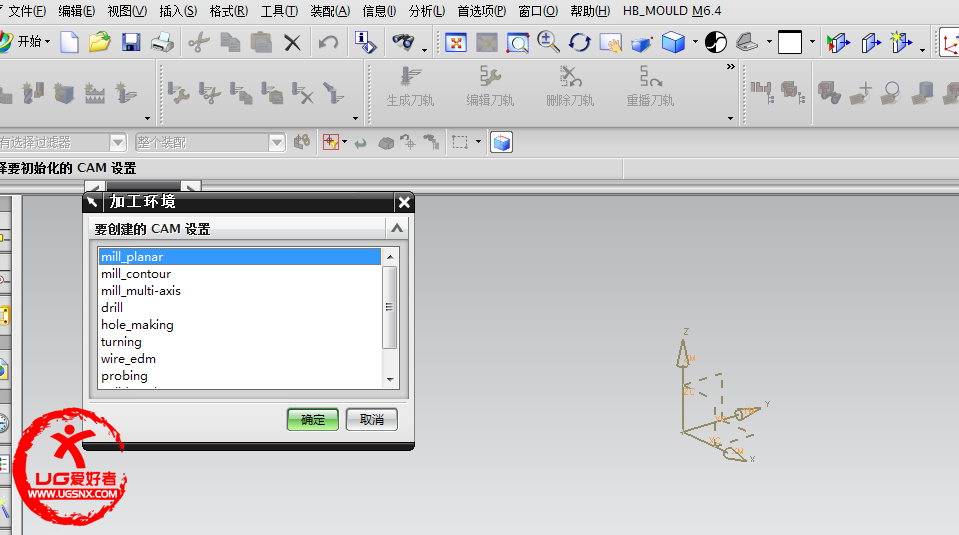959x535 pixels.
Task: Select turning in CAM list
Action: 239,342
